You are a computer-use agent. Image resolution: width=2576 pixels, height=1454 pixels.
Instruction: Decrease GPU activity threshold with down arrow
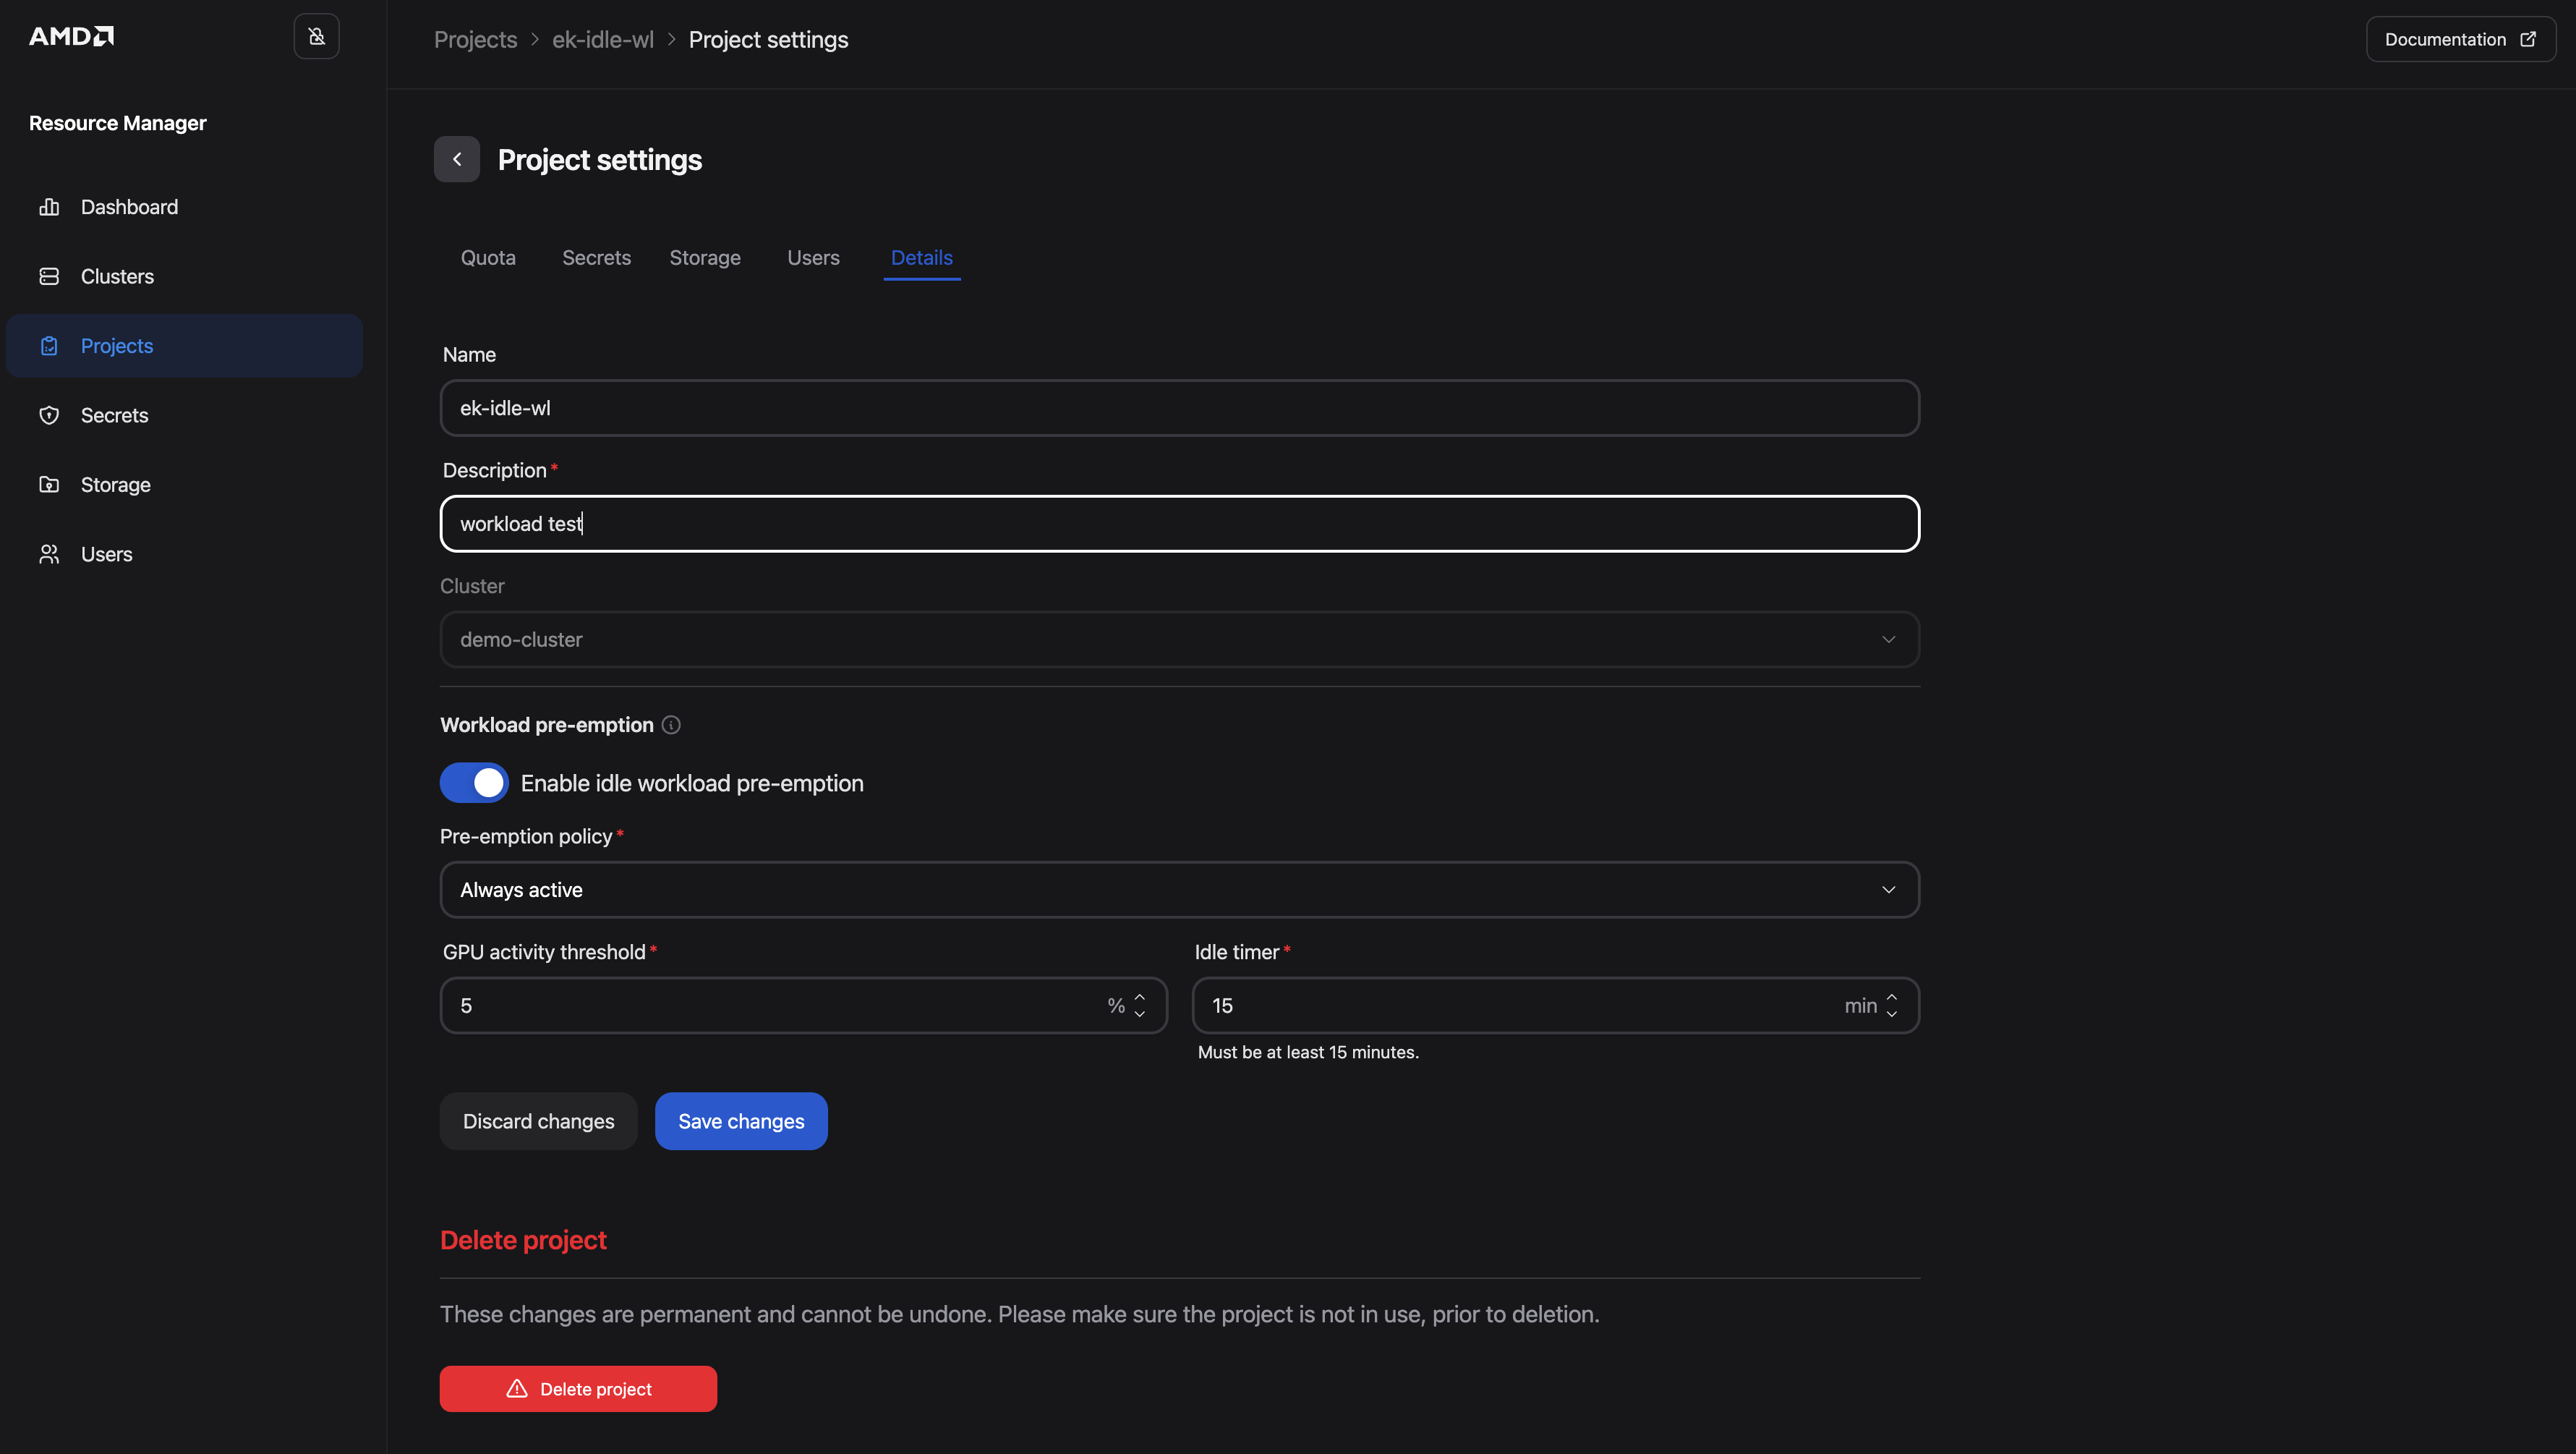(1139, 1014)
